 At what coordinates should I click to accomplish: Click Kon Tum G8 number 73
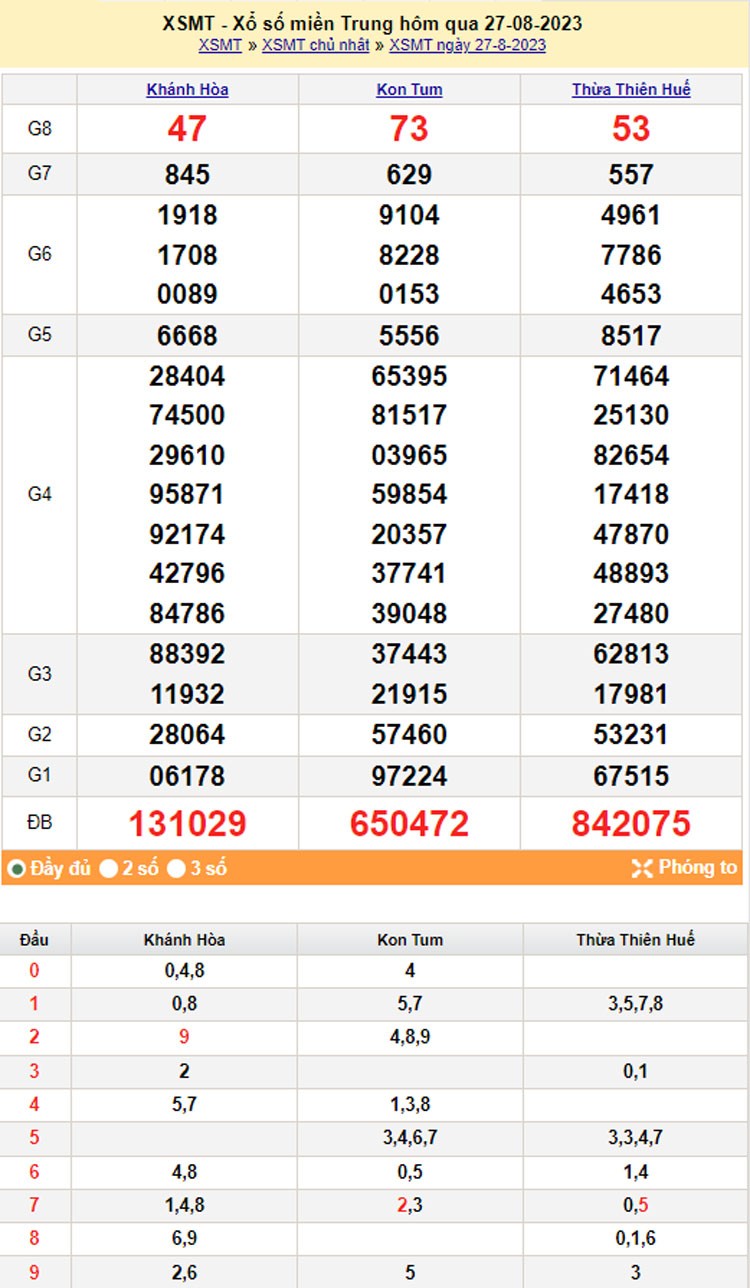(409, 129)
